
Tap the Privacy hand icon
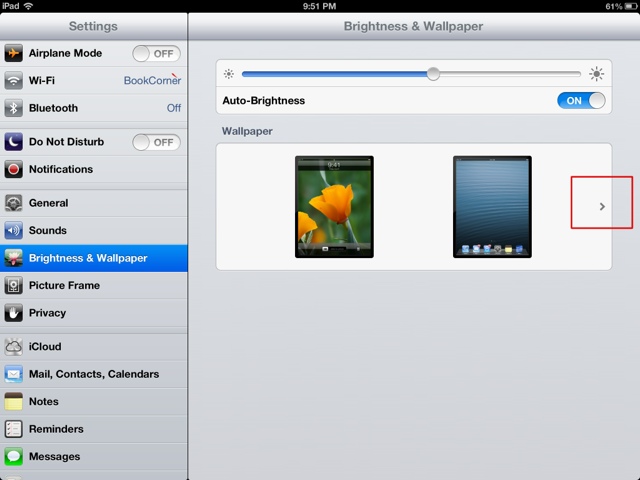tap(13, 313)
